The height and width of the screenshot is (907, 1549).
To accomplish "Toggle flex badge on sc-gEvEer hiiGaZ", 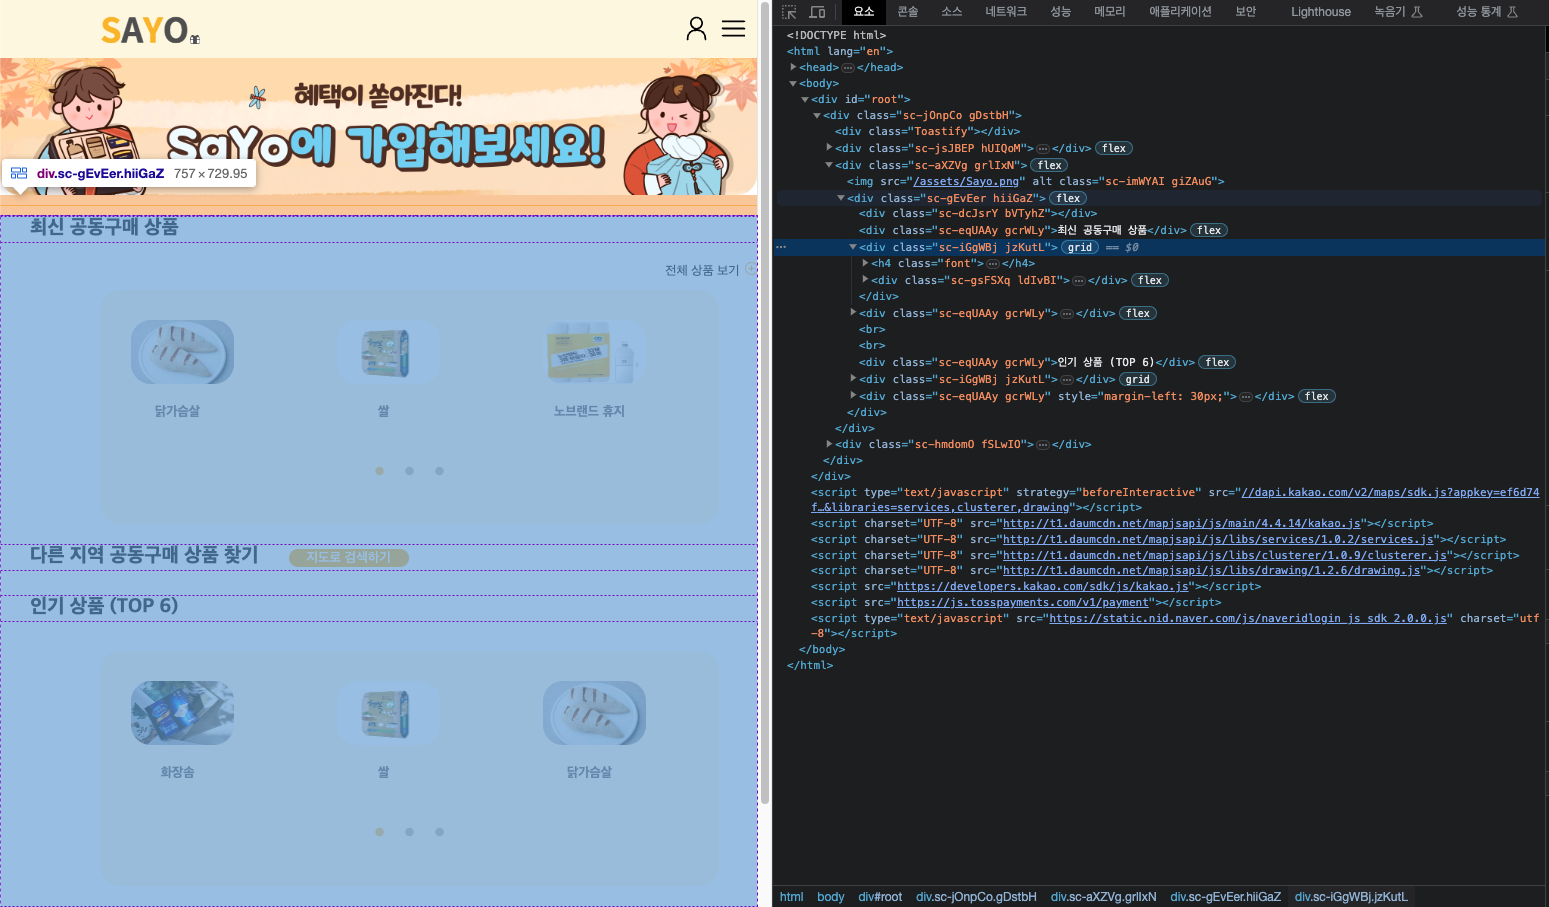I will point(1068,198).
